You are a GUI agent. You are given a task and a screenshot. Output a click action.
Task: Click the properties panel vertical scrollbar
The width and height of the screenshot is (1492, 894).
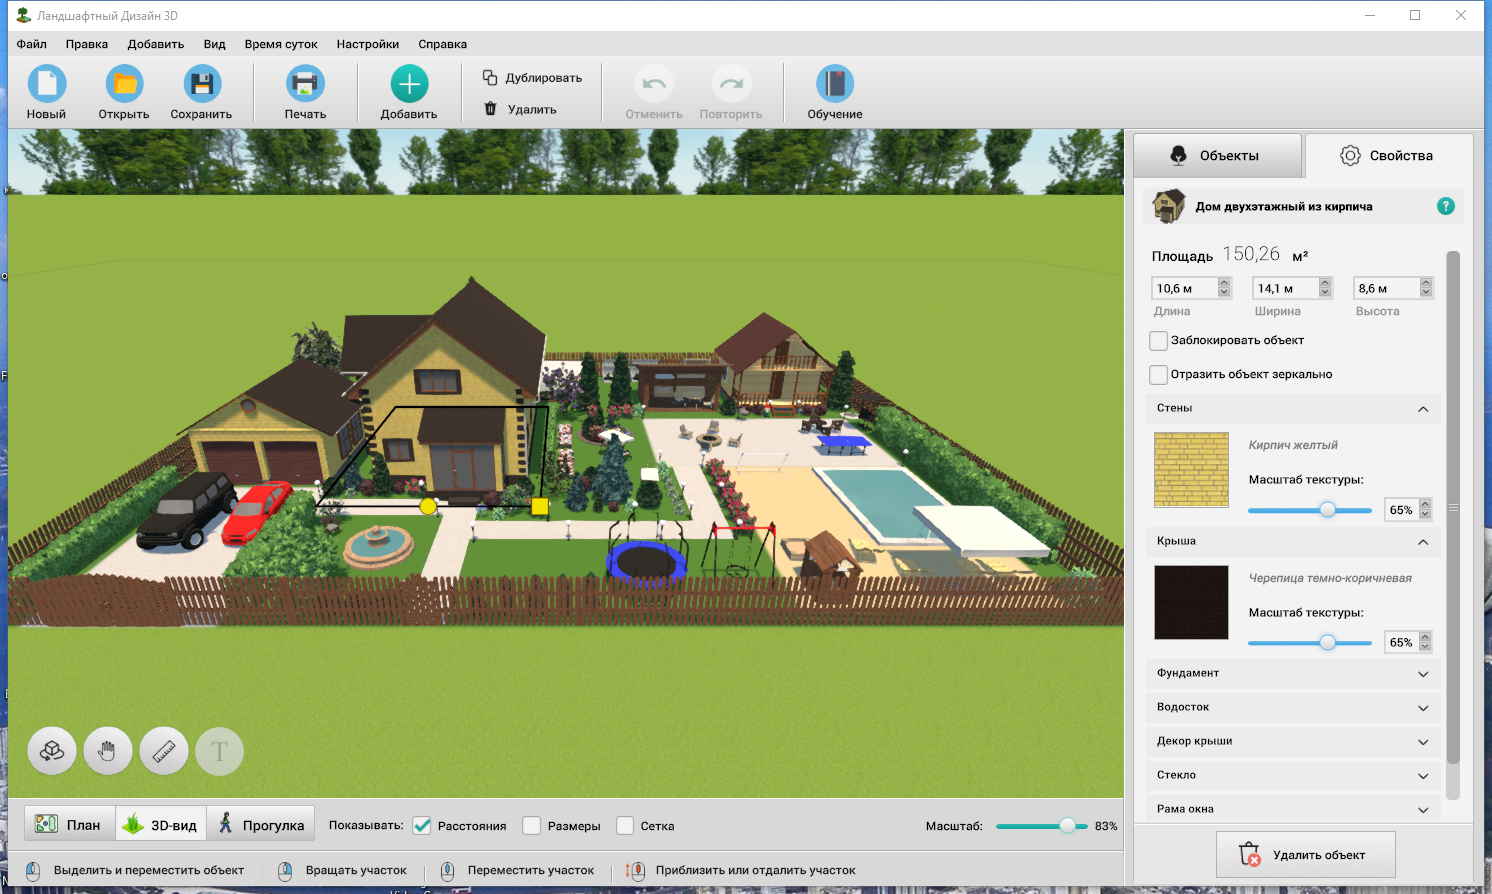pos(1453,508)
